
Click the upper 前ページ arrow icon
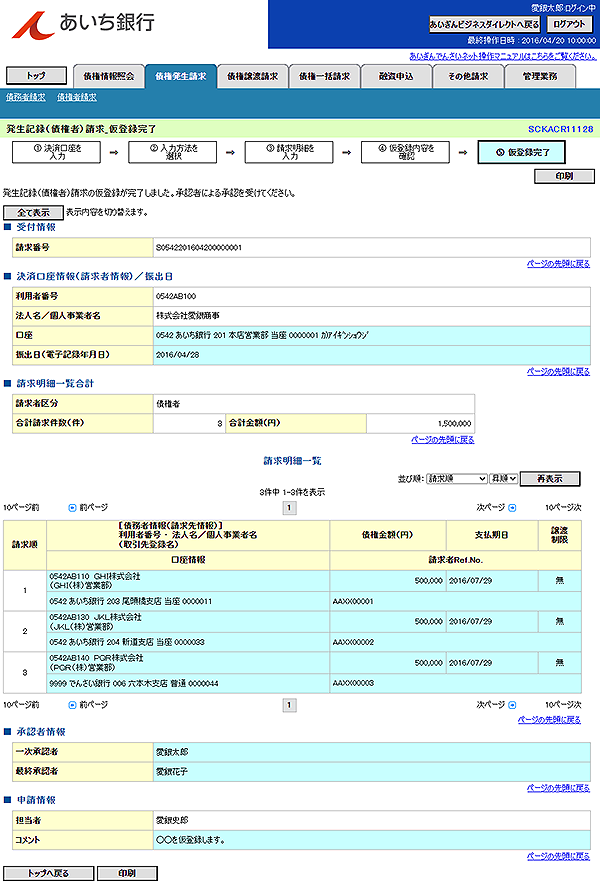coord(72,508)
